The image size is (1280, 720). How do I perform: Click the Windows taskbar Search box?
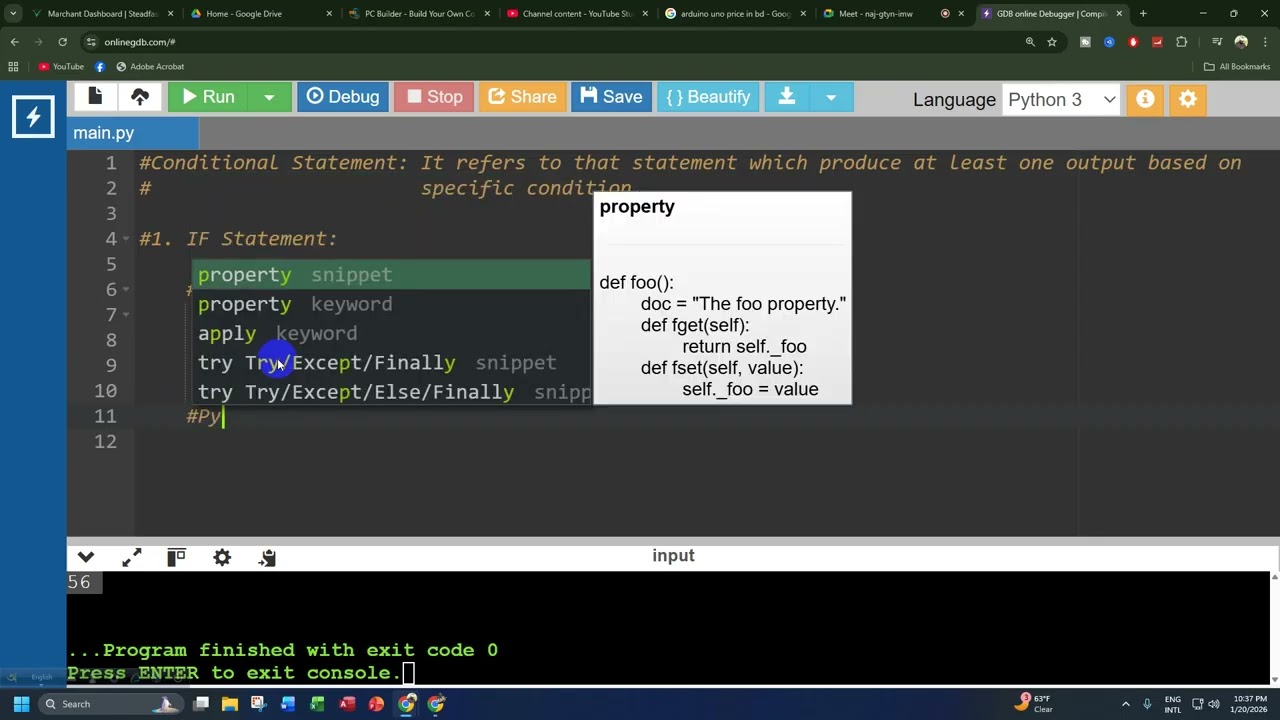(x=110, y=704)
